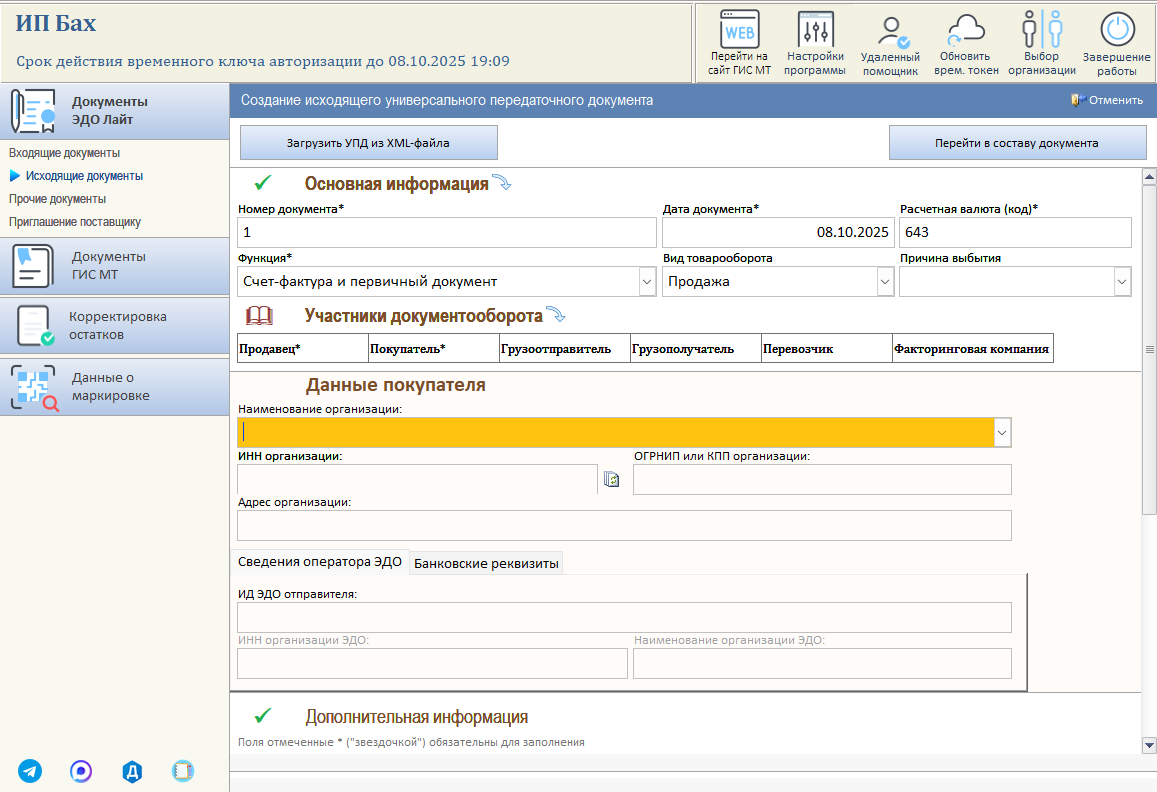Open Исходящие документы list

pyautogui.click(x=84, y=176)
